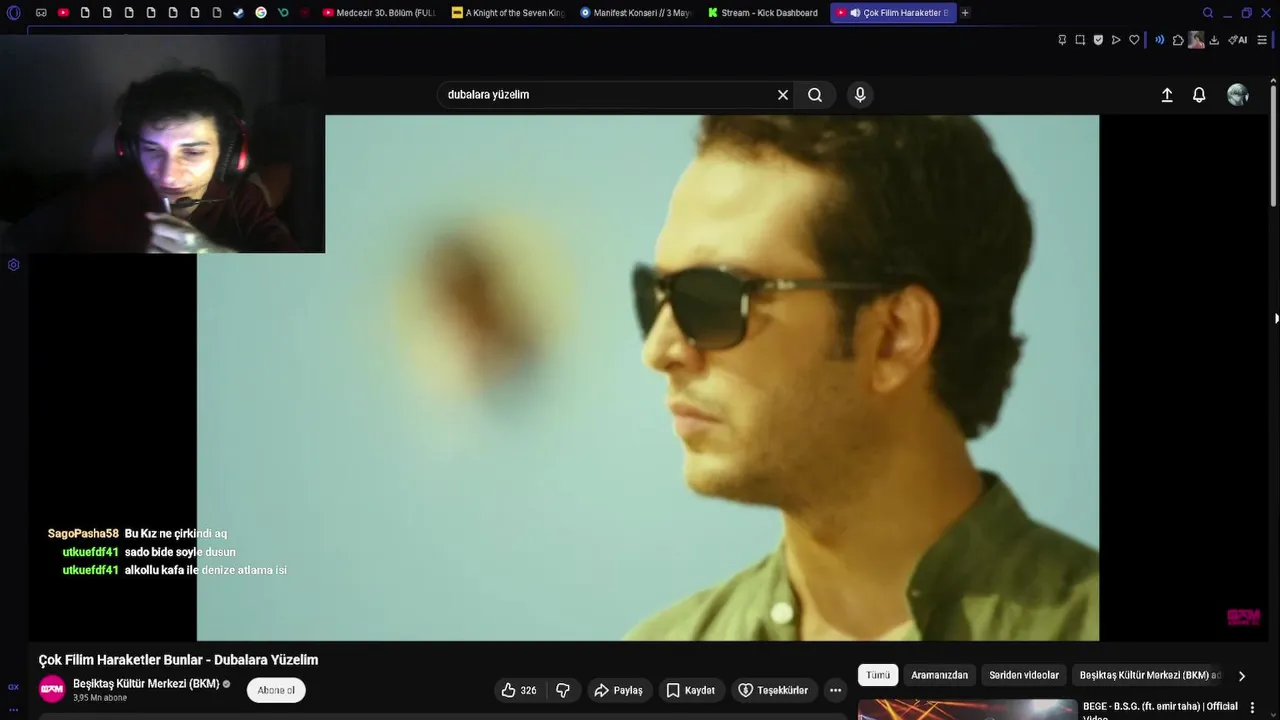Open the BKM channel avatar
The height and width of the screenshot is (720, 1280).
coord(52,689)
